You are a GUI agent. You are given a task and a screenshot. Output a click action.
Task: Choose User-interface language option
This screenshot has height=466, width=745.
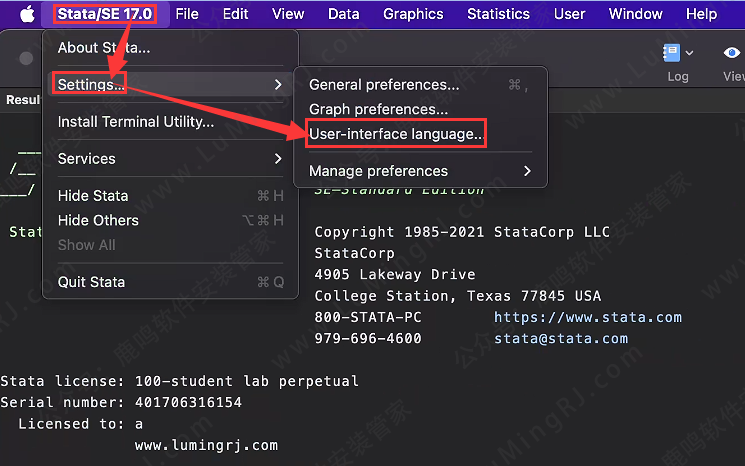(x=396, y=133)
